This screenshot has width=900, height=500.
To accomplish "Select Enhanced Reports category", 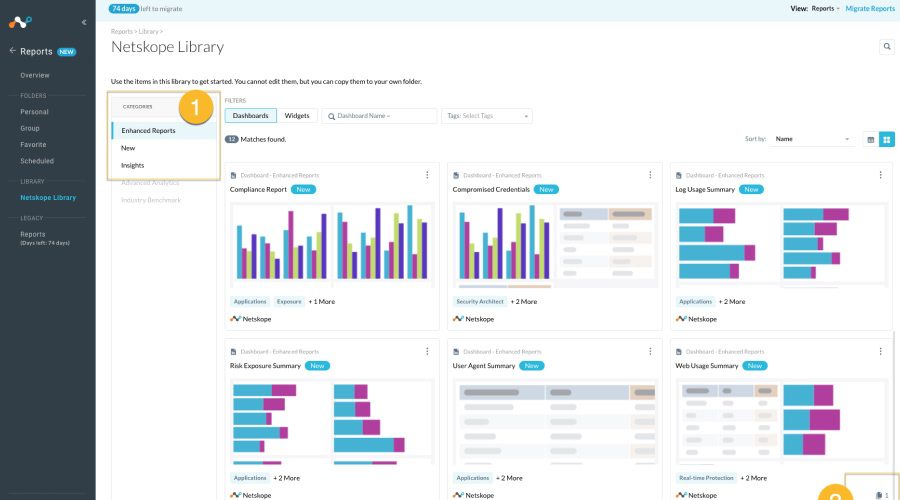I will pyautogui.click(x=164, y=130).
